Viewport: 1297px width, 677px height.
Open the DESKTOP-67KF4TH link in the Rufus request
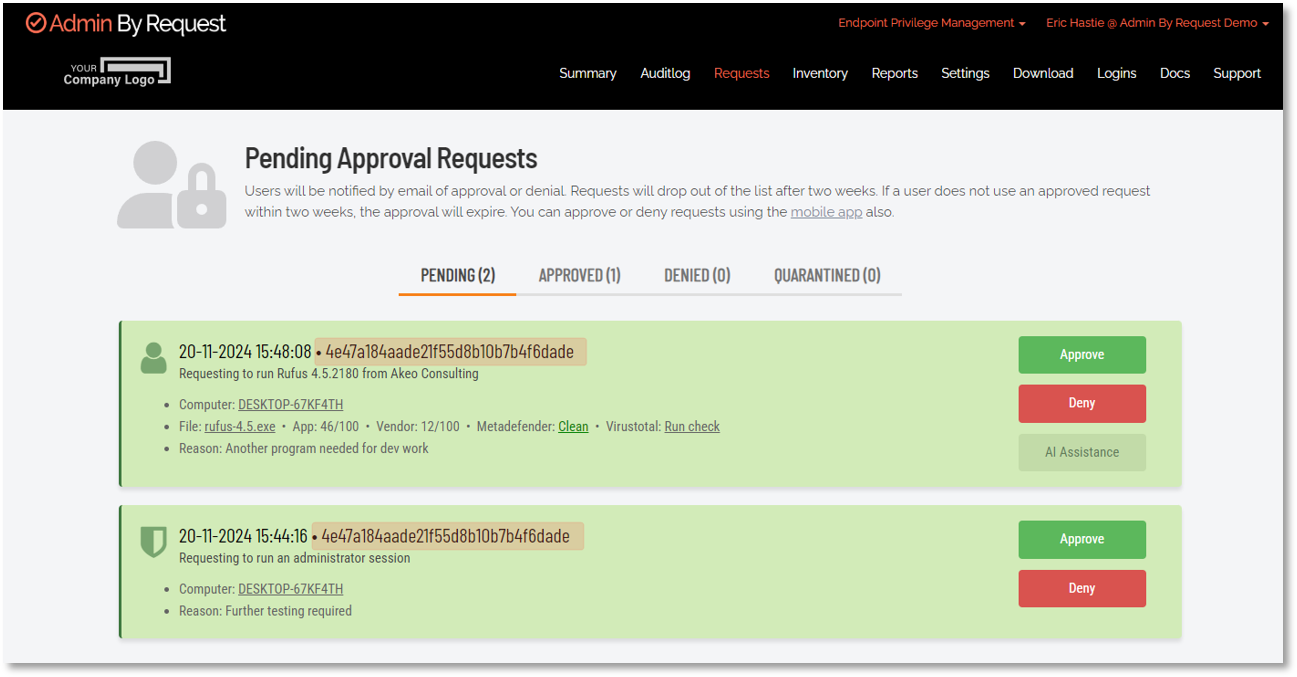pyautogui.click(x=290, y=405)
